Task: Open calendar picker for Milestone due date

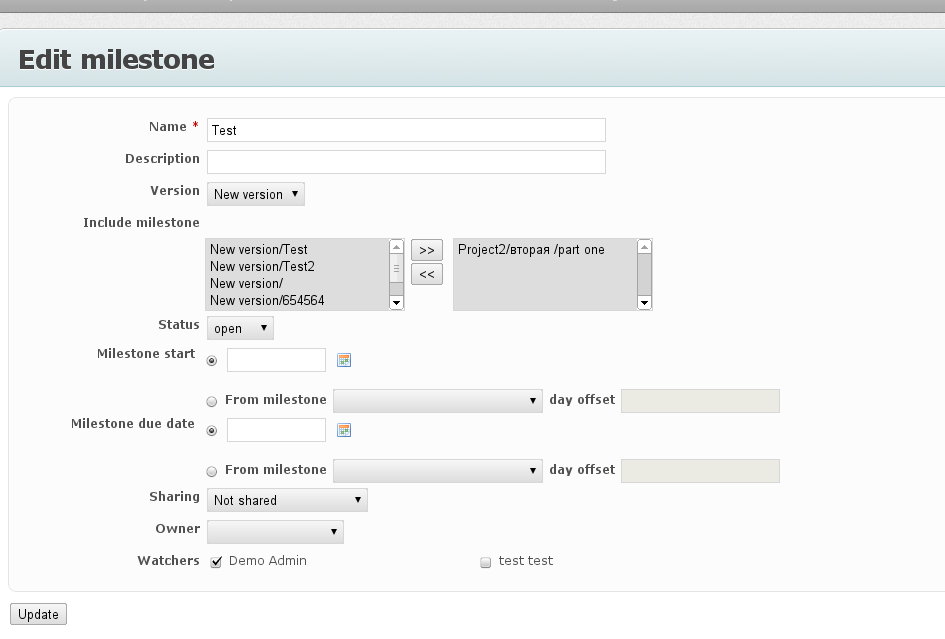Action: [344, 430]
